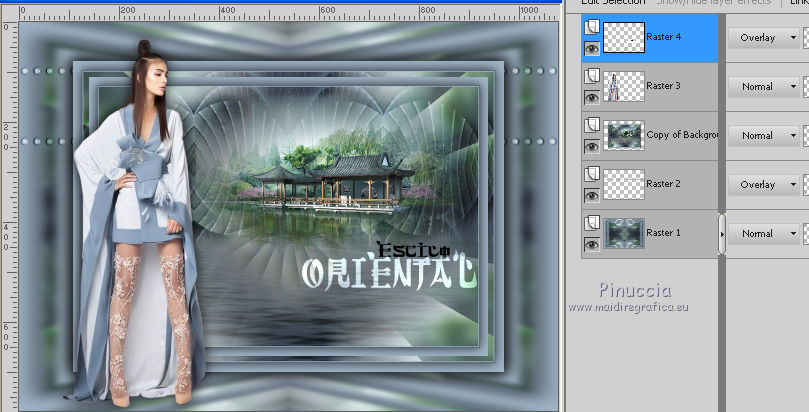Click the vertical ruler beside the canvas

[9, 217]
